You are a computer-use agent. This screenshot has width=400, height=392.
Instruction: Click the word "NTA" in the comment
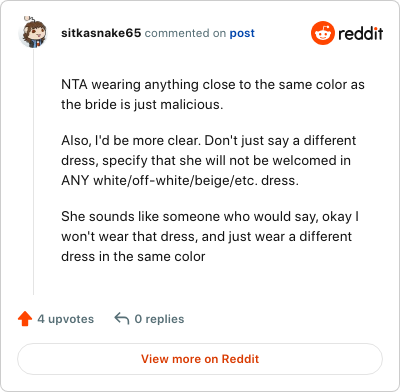click(74, 85)
